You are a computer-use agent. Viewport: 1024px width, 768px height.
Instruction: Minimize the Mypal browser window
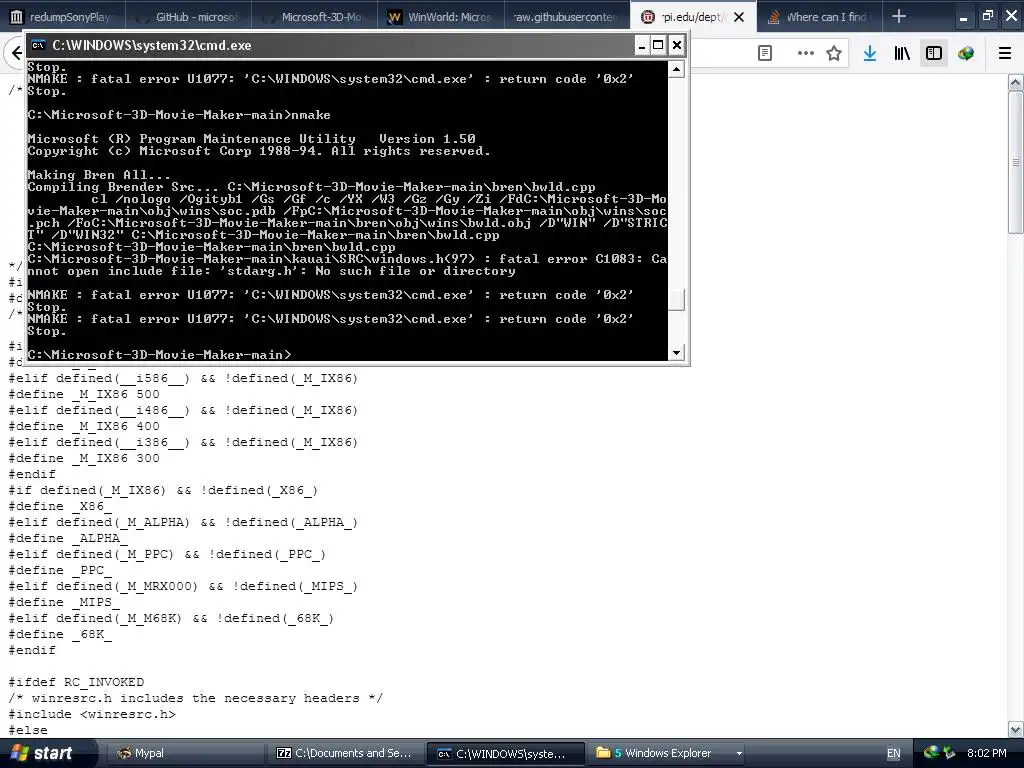tap(963, 17)
